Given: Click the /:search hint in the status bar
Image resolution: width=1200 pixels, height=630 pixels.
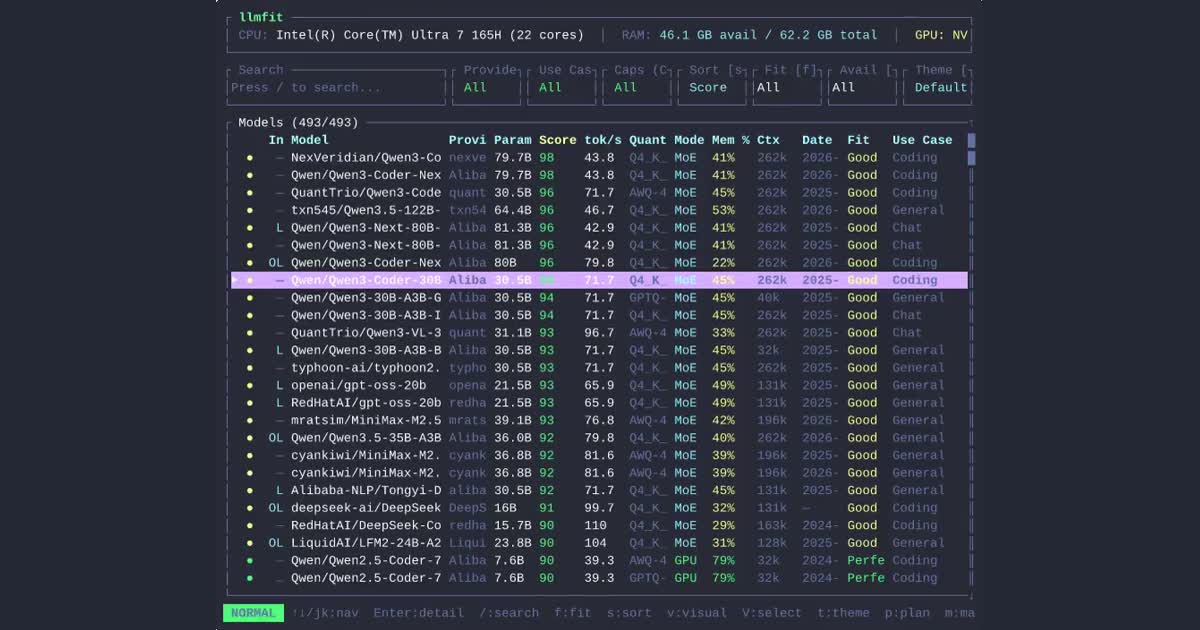Looking at the screenshot, I should 509,613.
